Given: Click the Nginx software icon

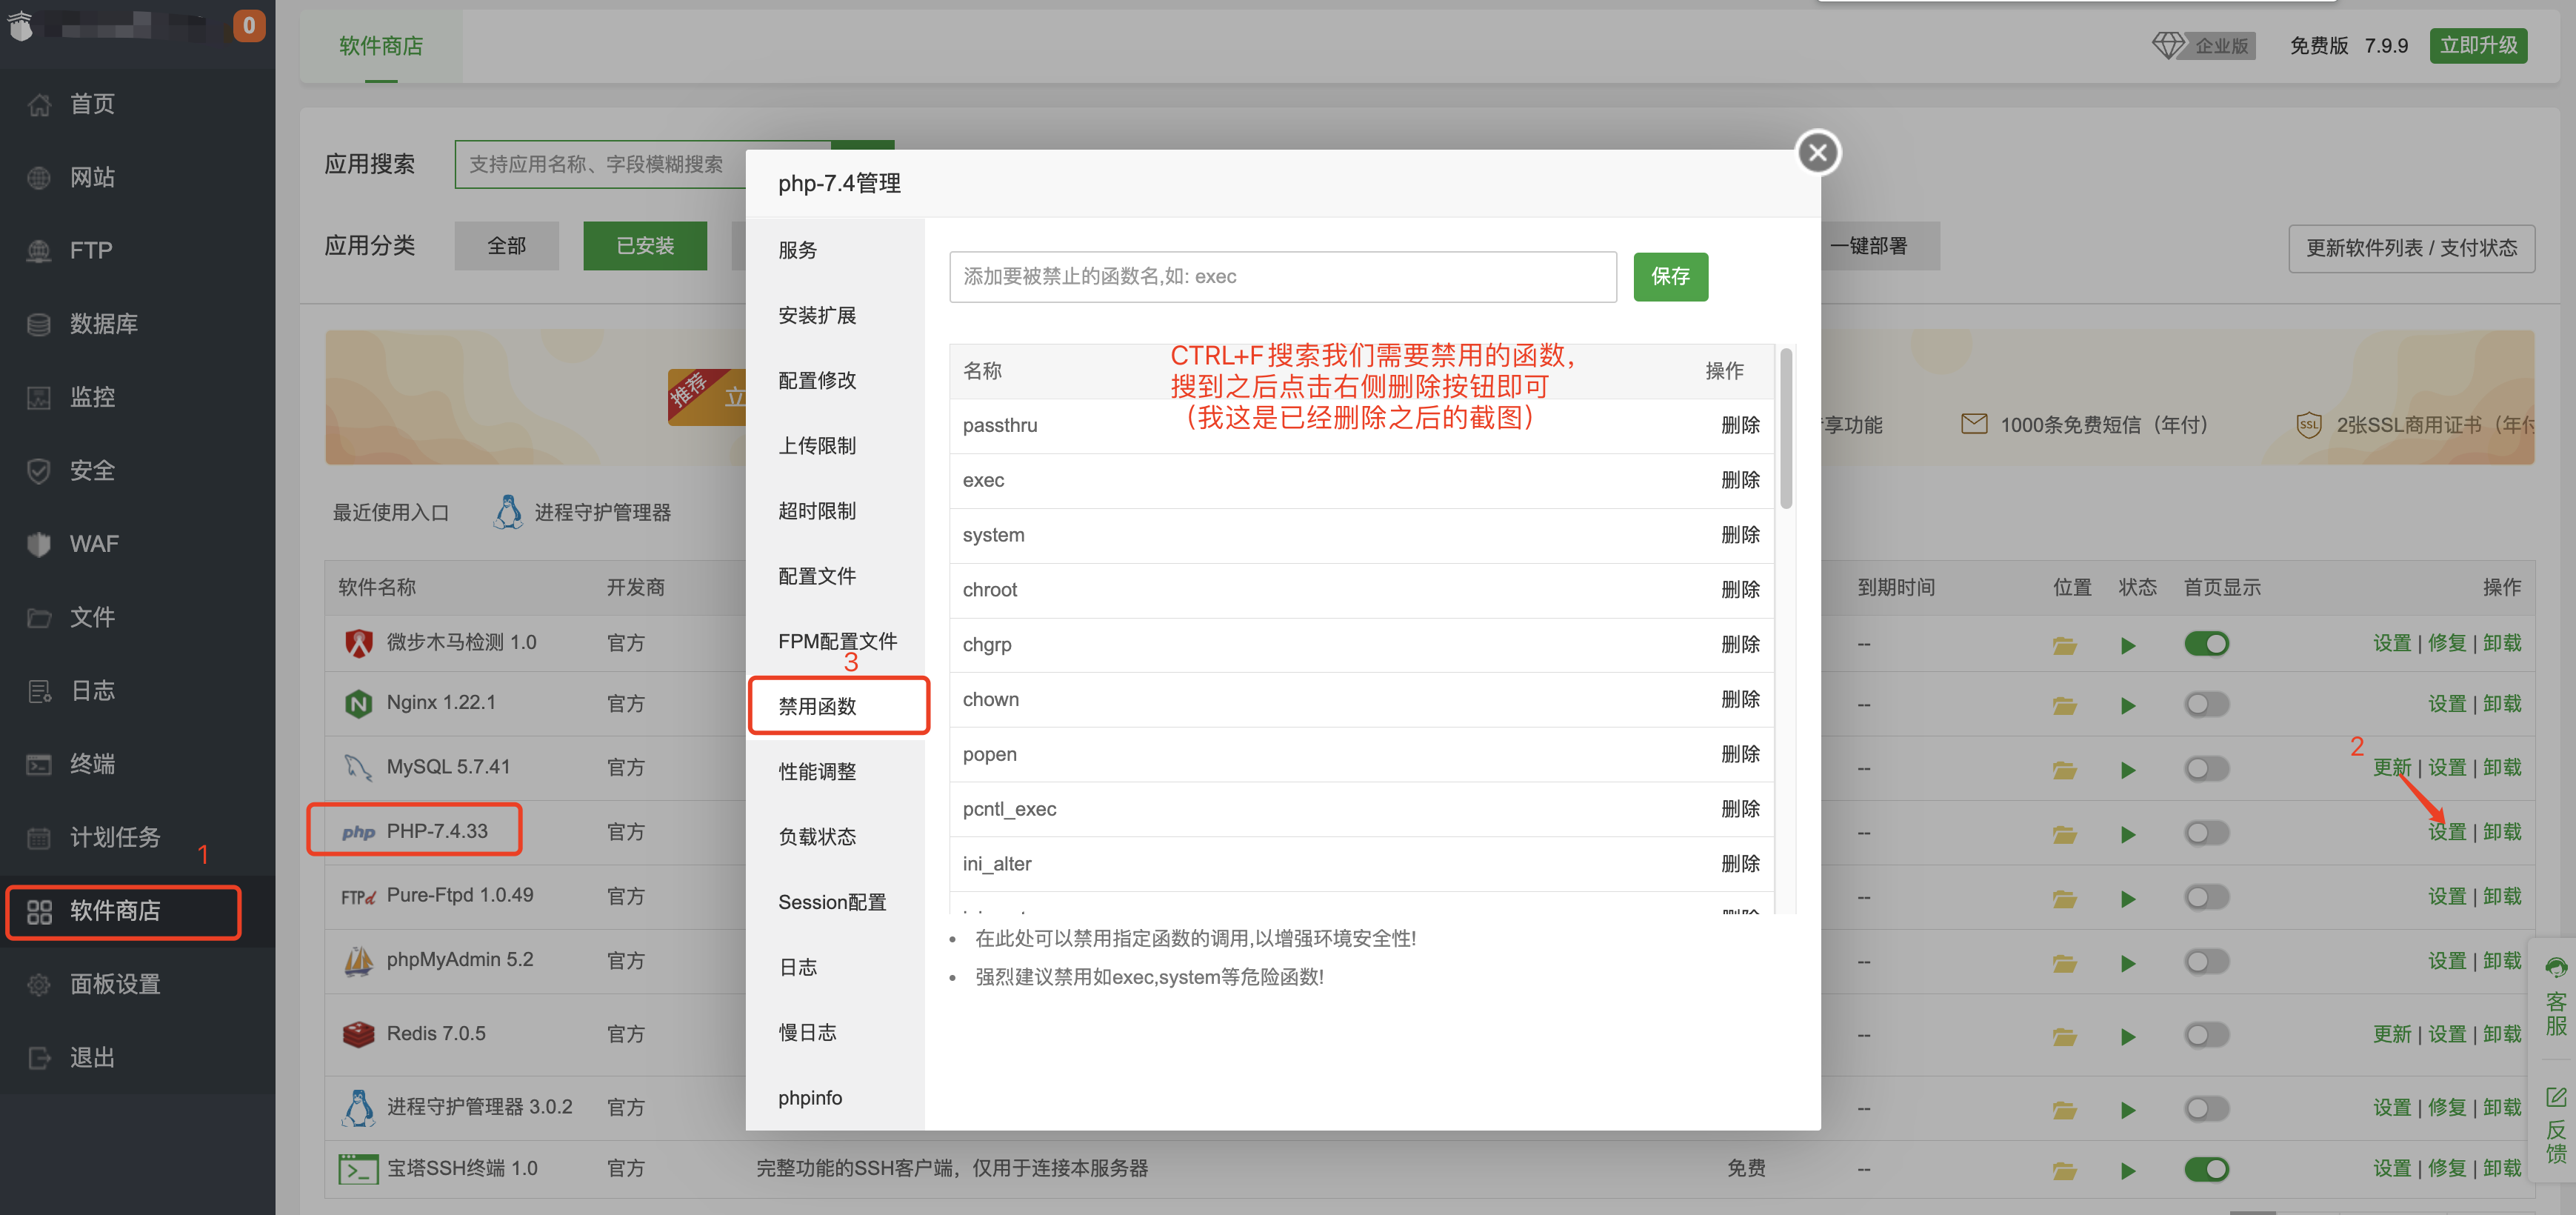Looking at the screenshot, I should [x=358, y=702].
